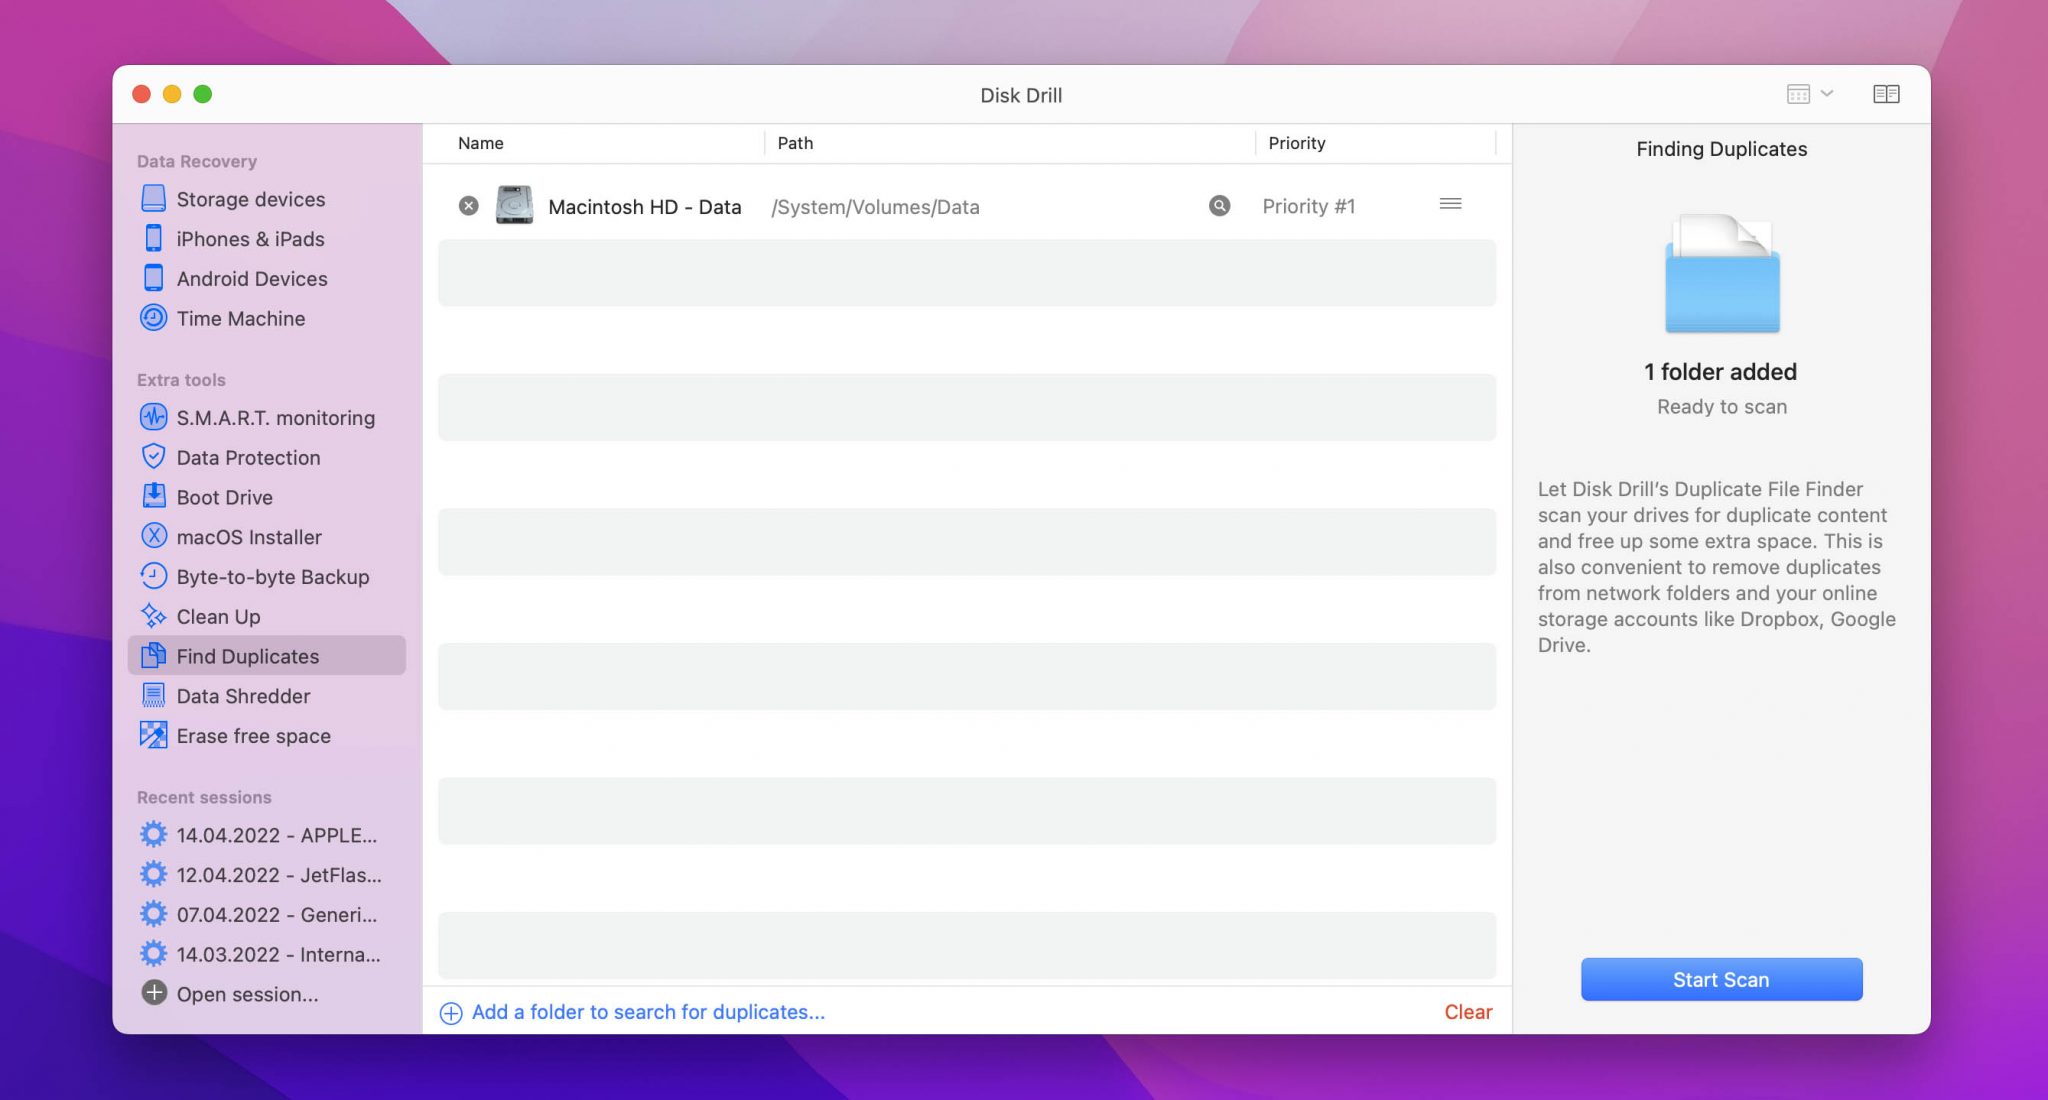Open Data Shredder label

click(x=244, y=696)
